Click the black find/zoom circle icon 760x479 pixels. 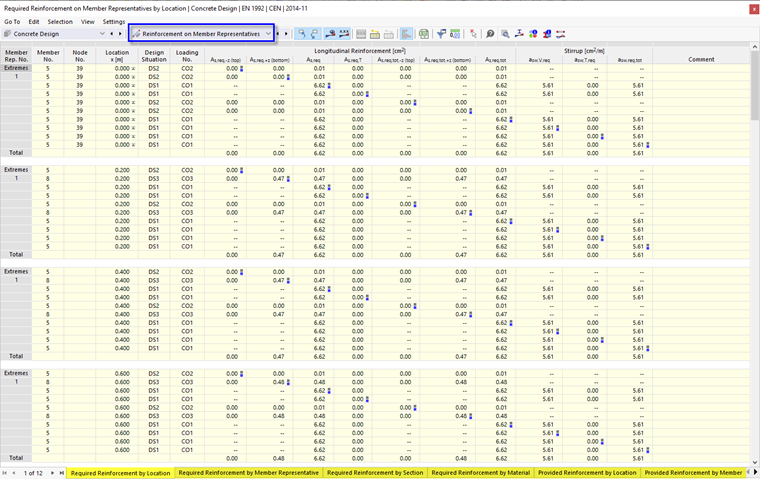[x=490, y=34]
